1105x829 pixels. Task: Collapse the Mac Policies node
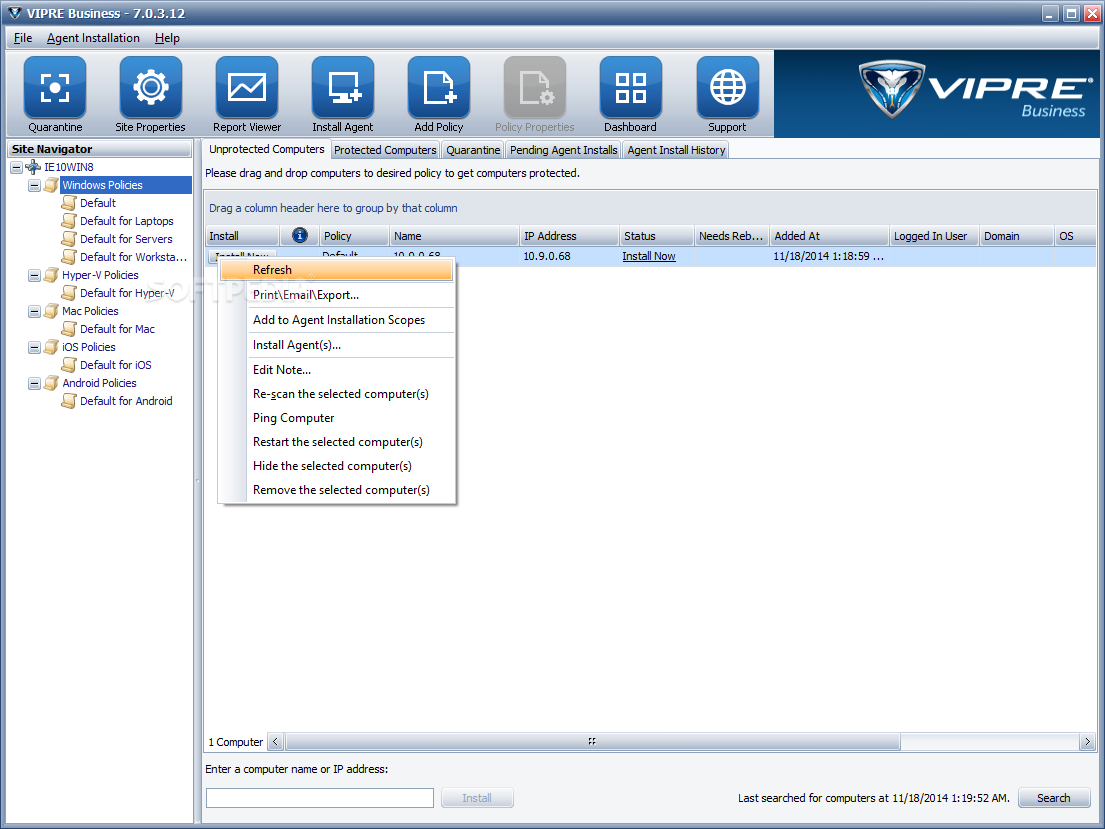click(34, 312)
